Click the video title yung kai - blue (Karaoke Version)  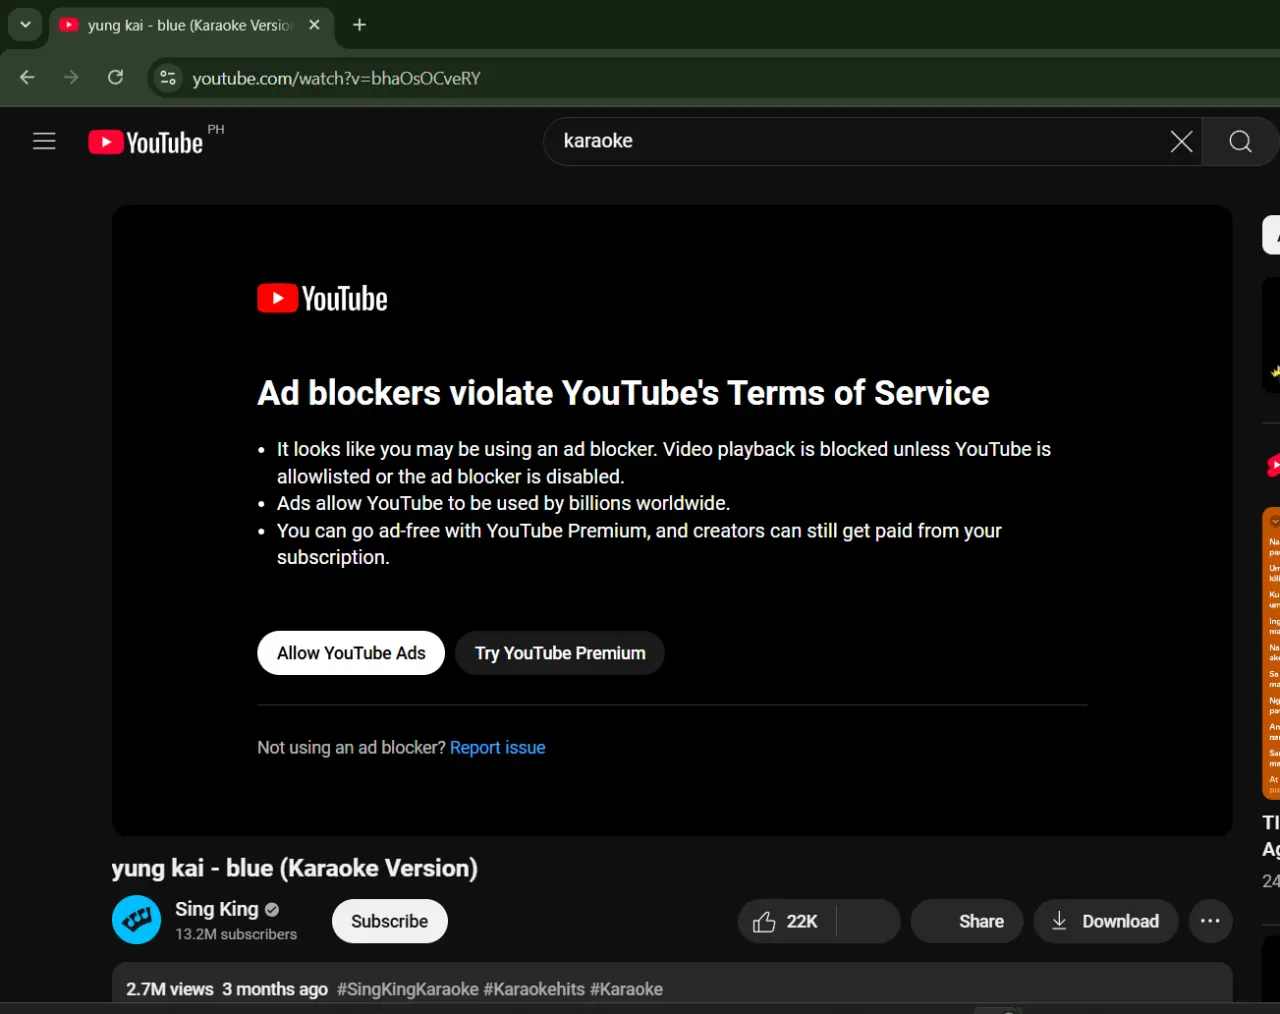295,868
